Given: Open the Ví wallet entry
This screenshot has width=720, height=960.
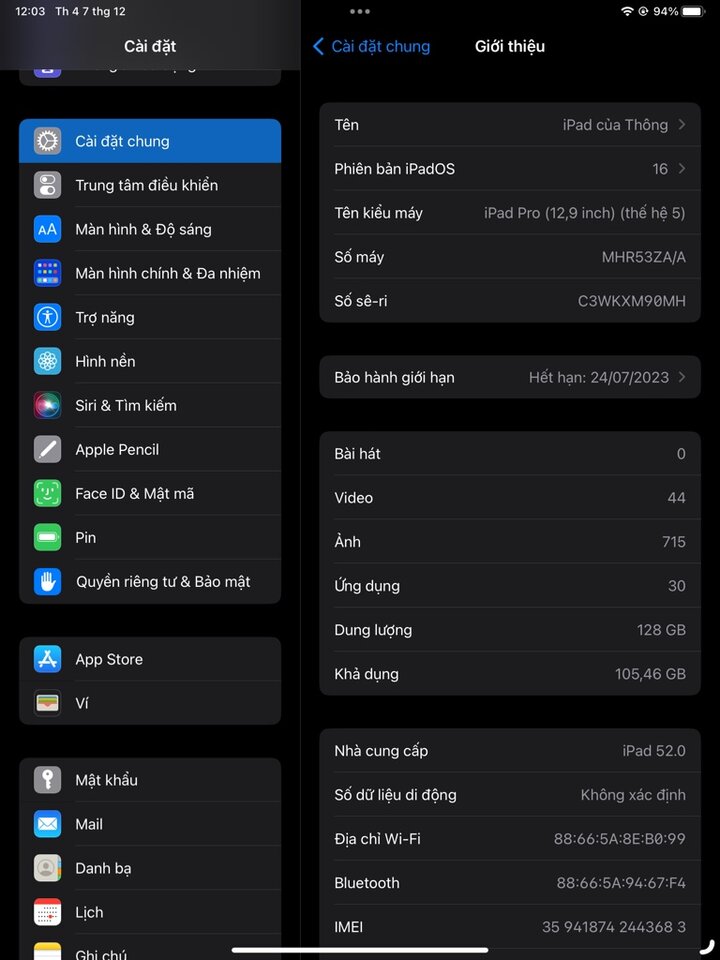Looking at the screenshot, I should (x=150, y=703).
